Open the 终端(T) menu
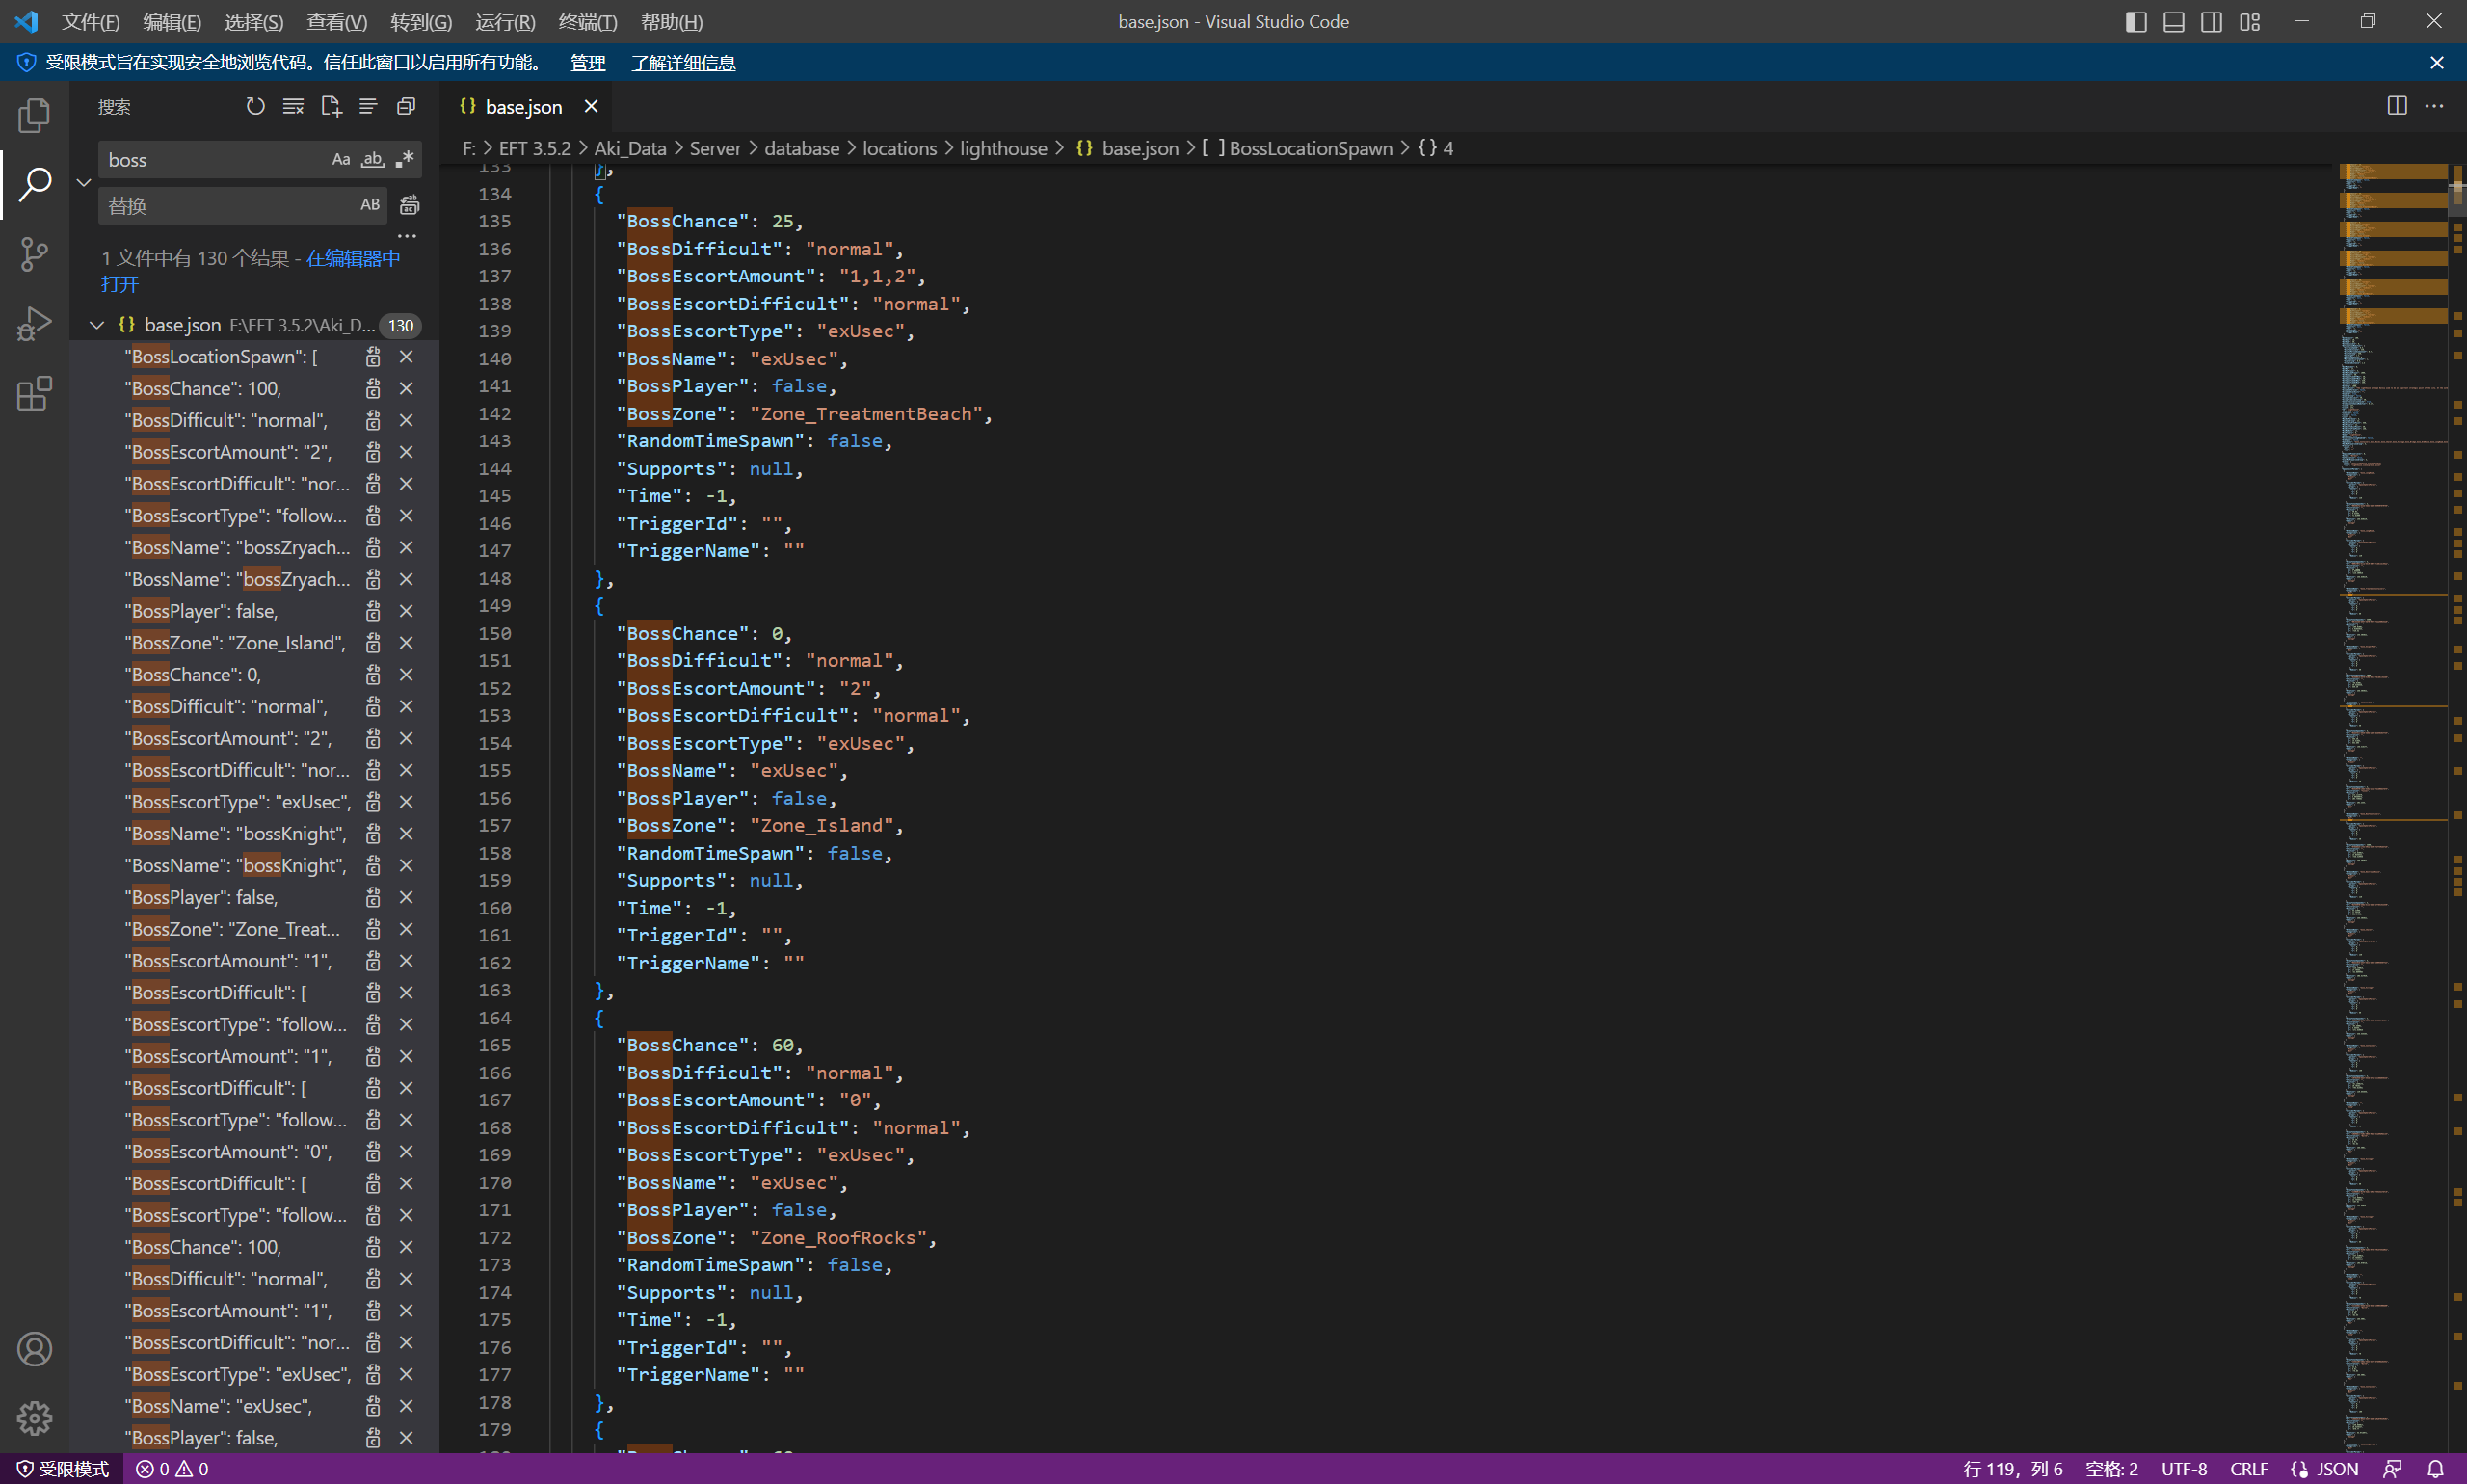Viewport: 2467px width, 1484px height. pyautogui.click(x=587, y=22)
